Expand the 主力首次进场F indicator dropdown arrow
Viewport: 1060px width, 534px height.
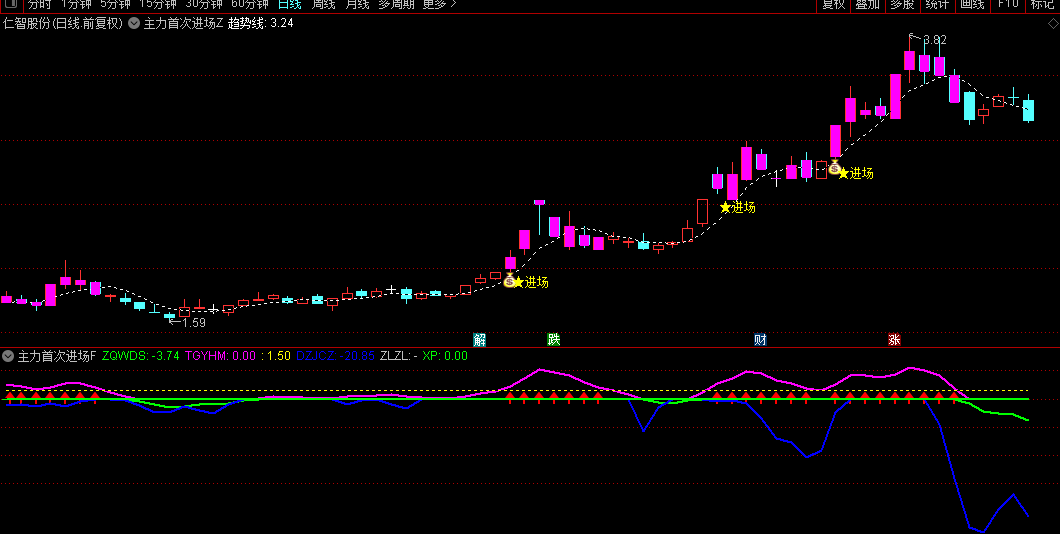click(8, 356)
